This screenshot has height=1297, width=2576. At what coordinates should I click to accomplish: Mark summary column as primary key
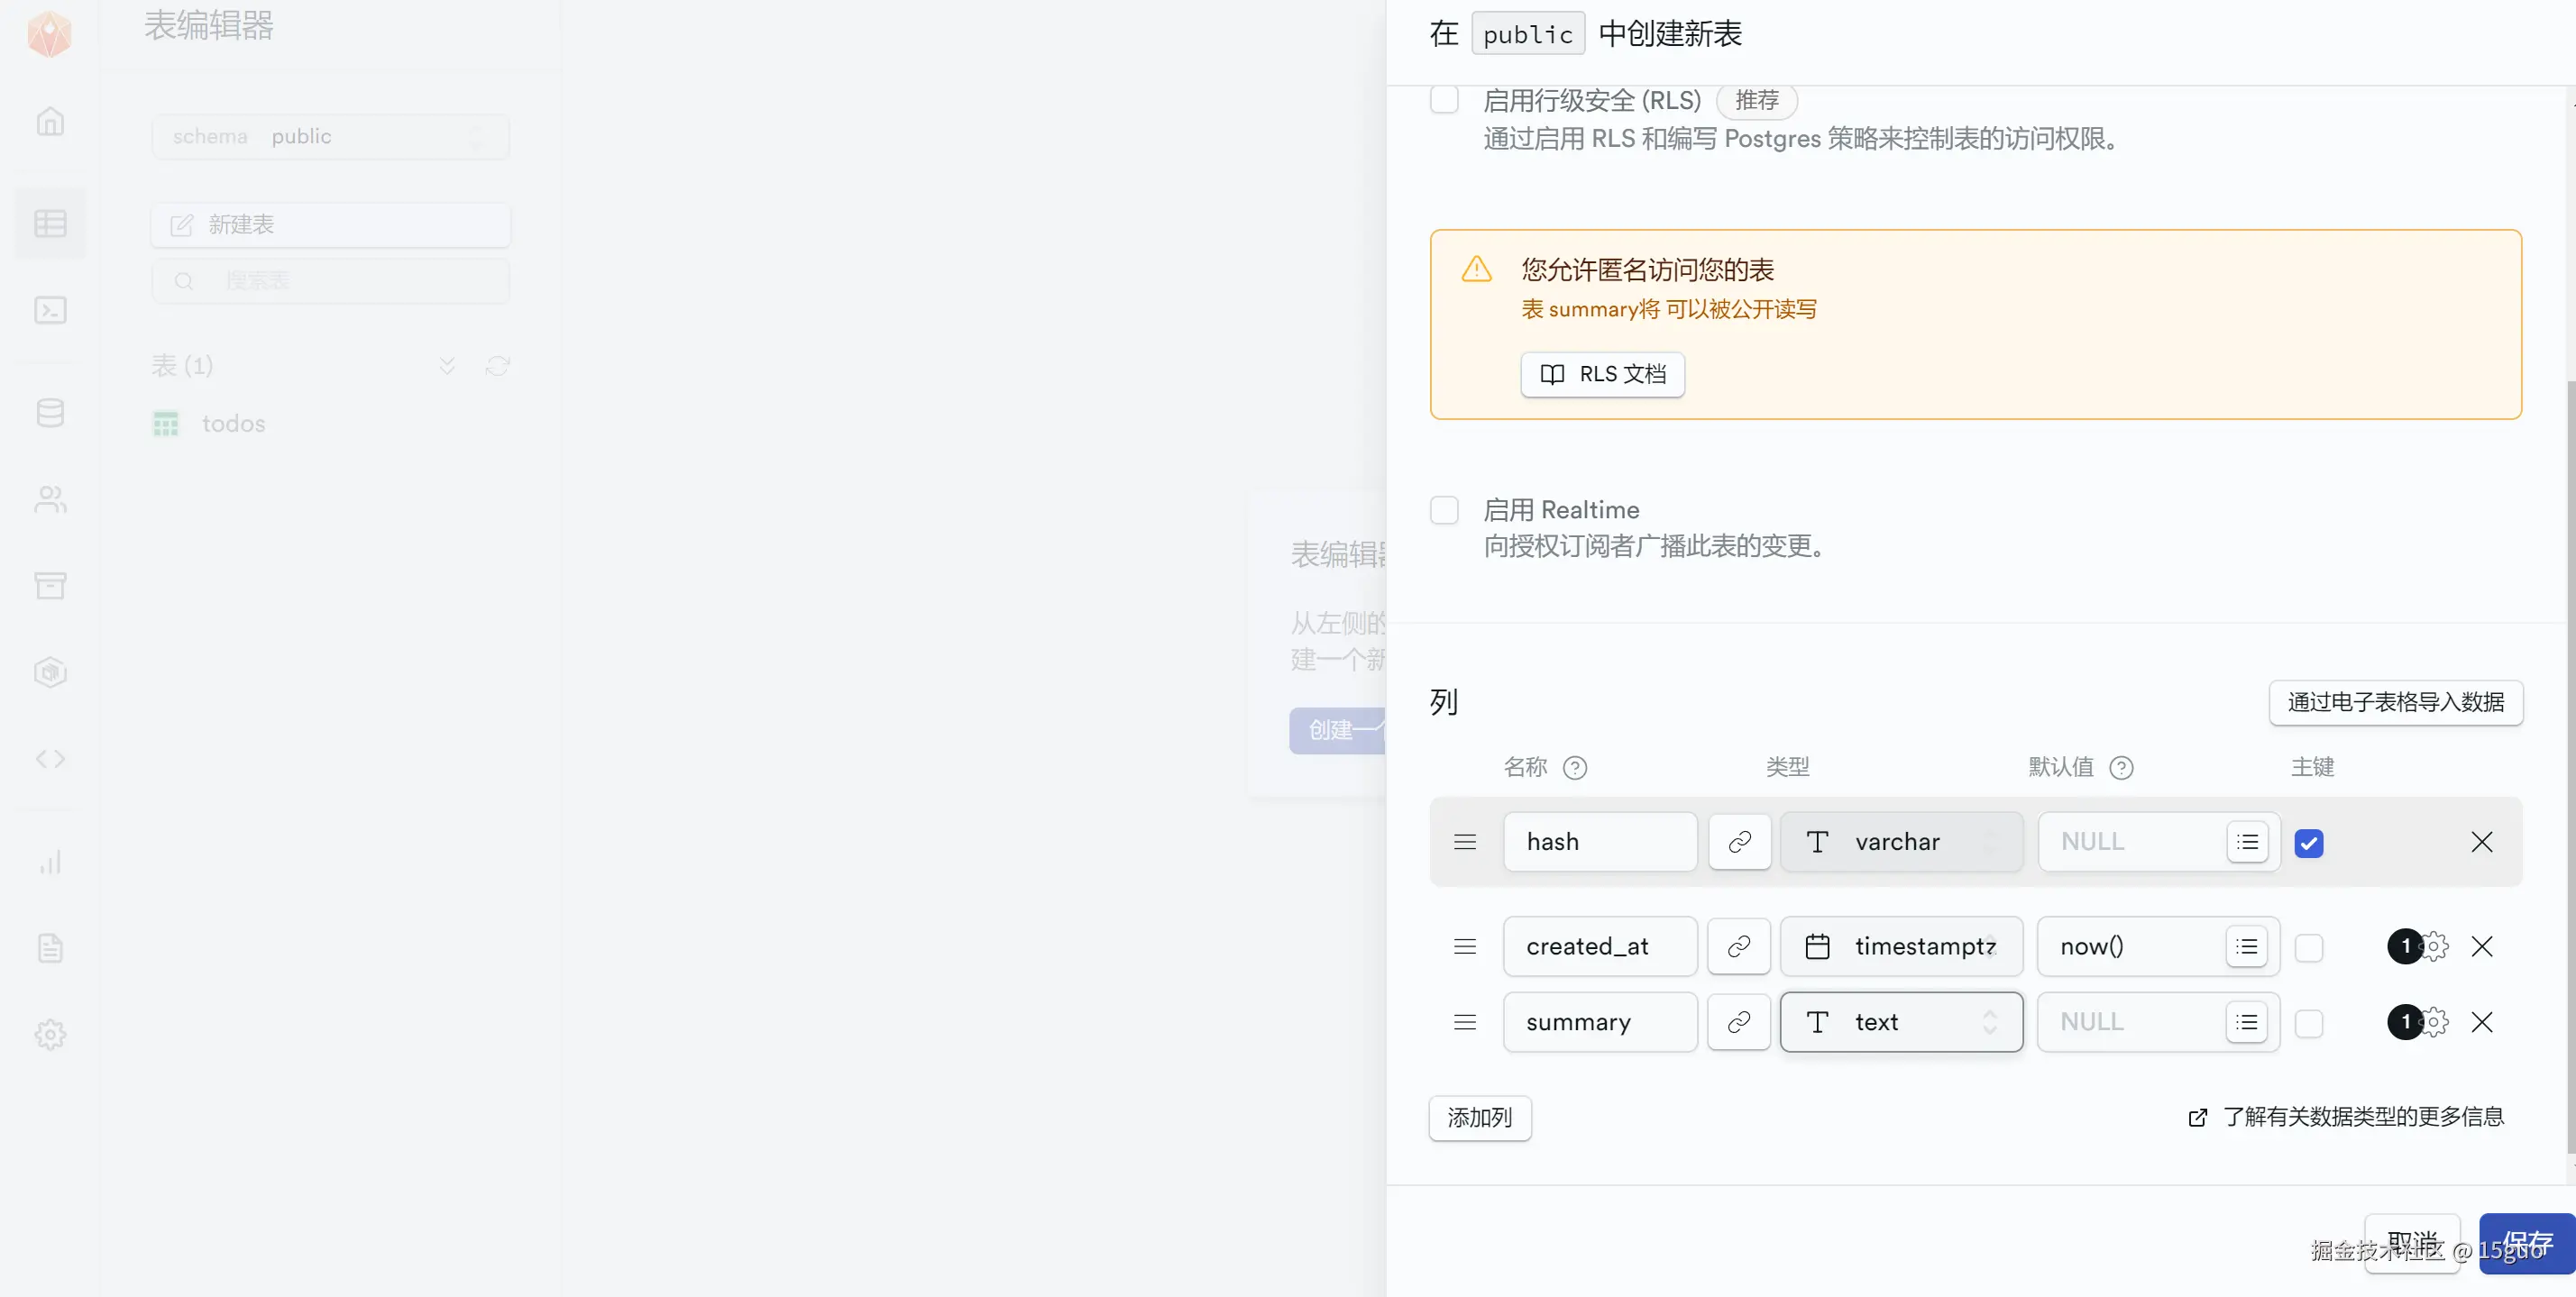point(2308,1023)
